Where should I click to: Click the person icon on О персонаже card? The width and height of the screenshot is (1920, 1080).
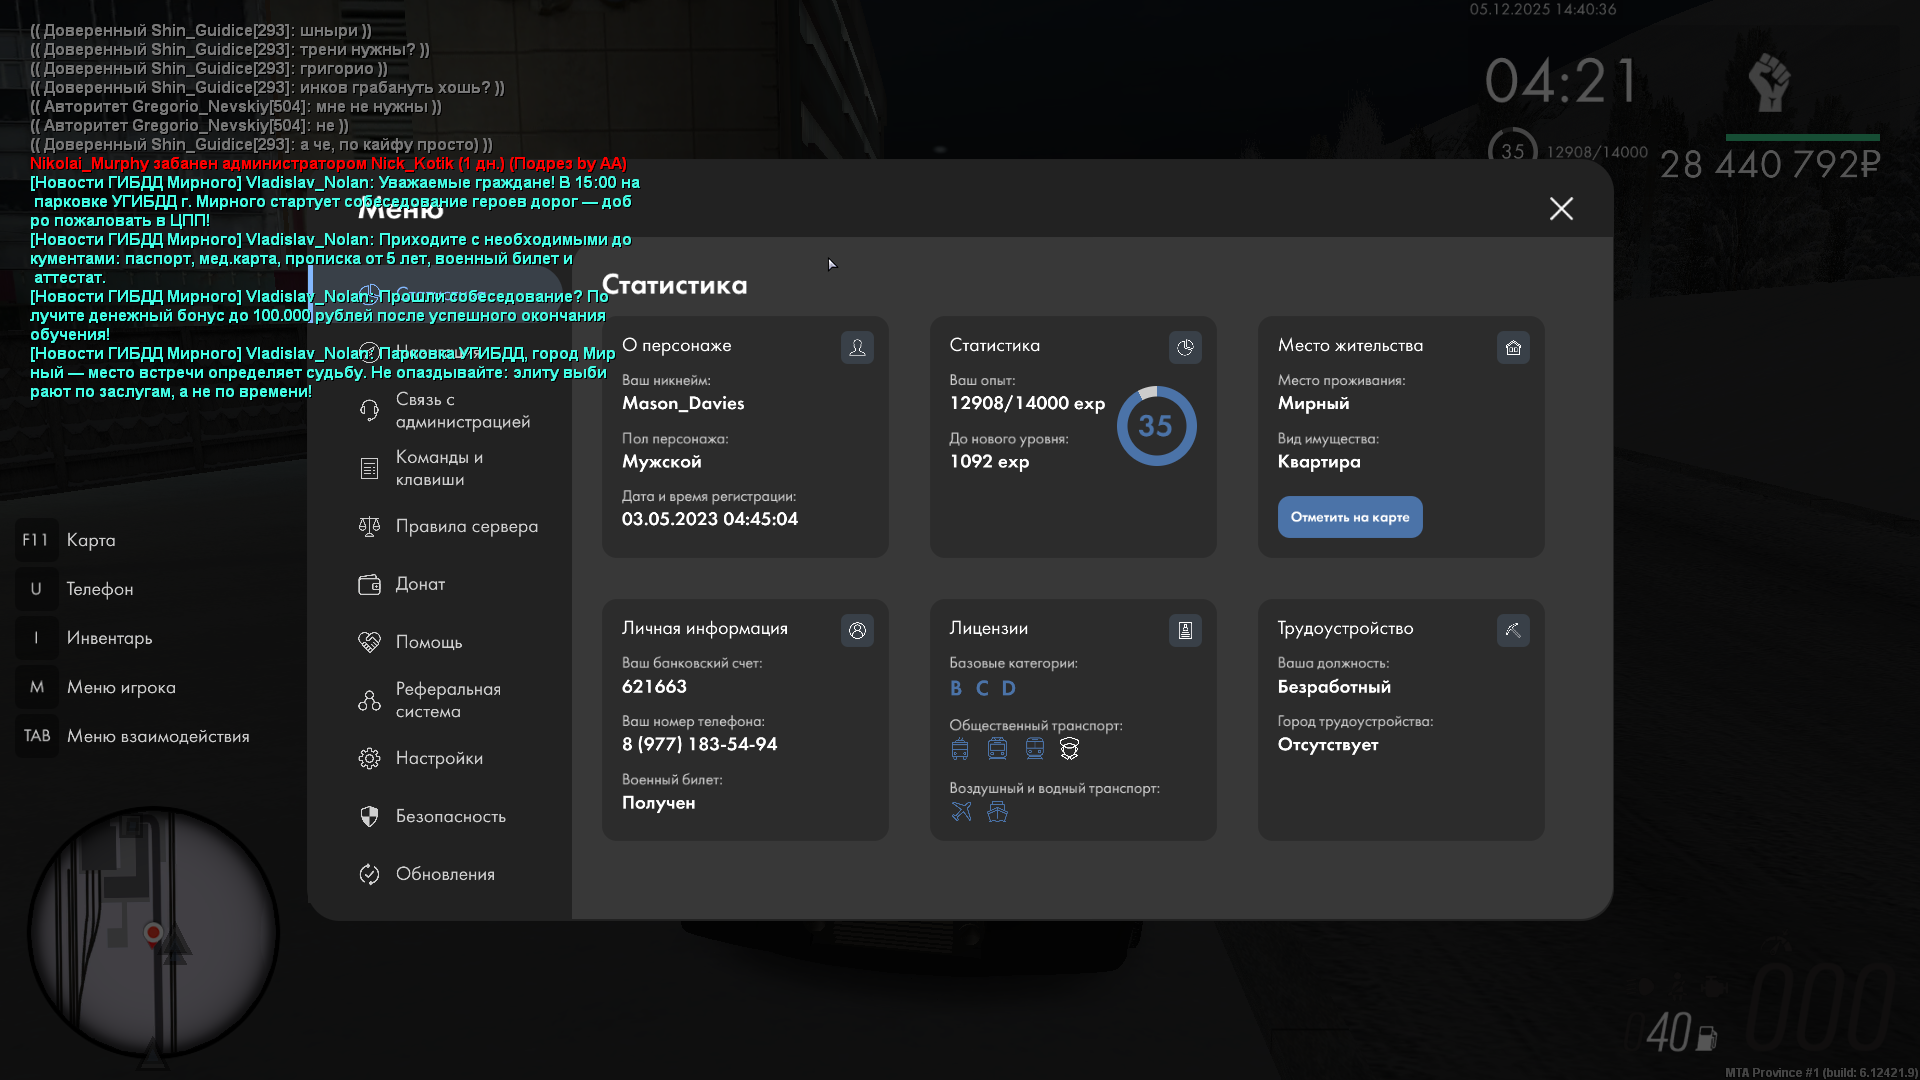coord(856,348)
